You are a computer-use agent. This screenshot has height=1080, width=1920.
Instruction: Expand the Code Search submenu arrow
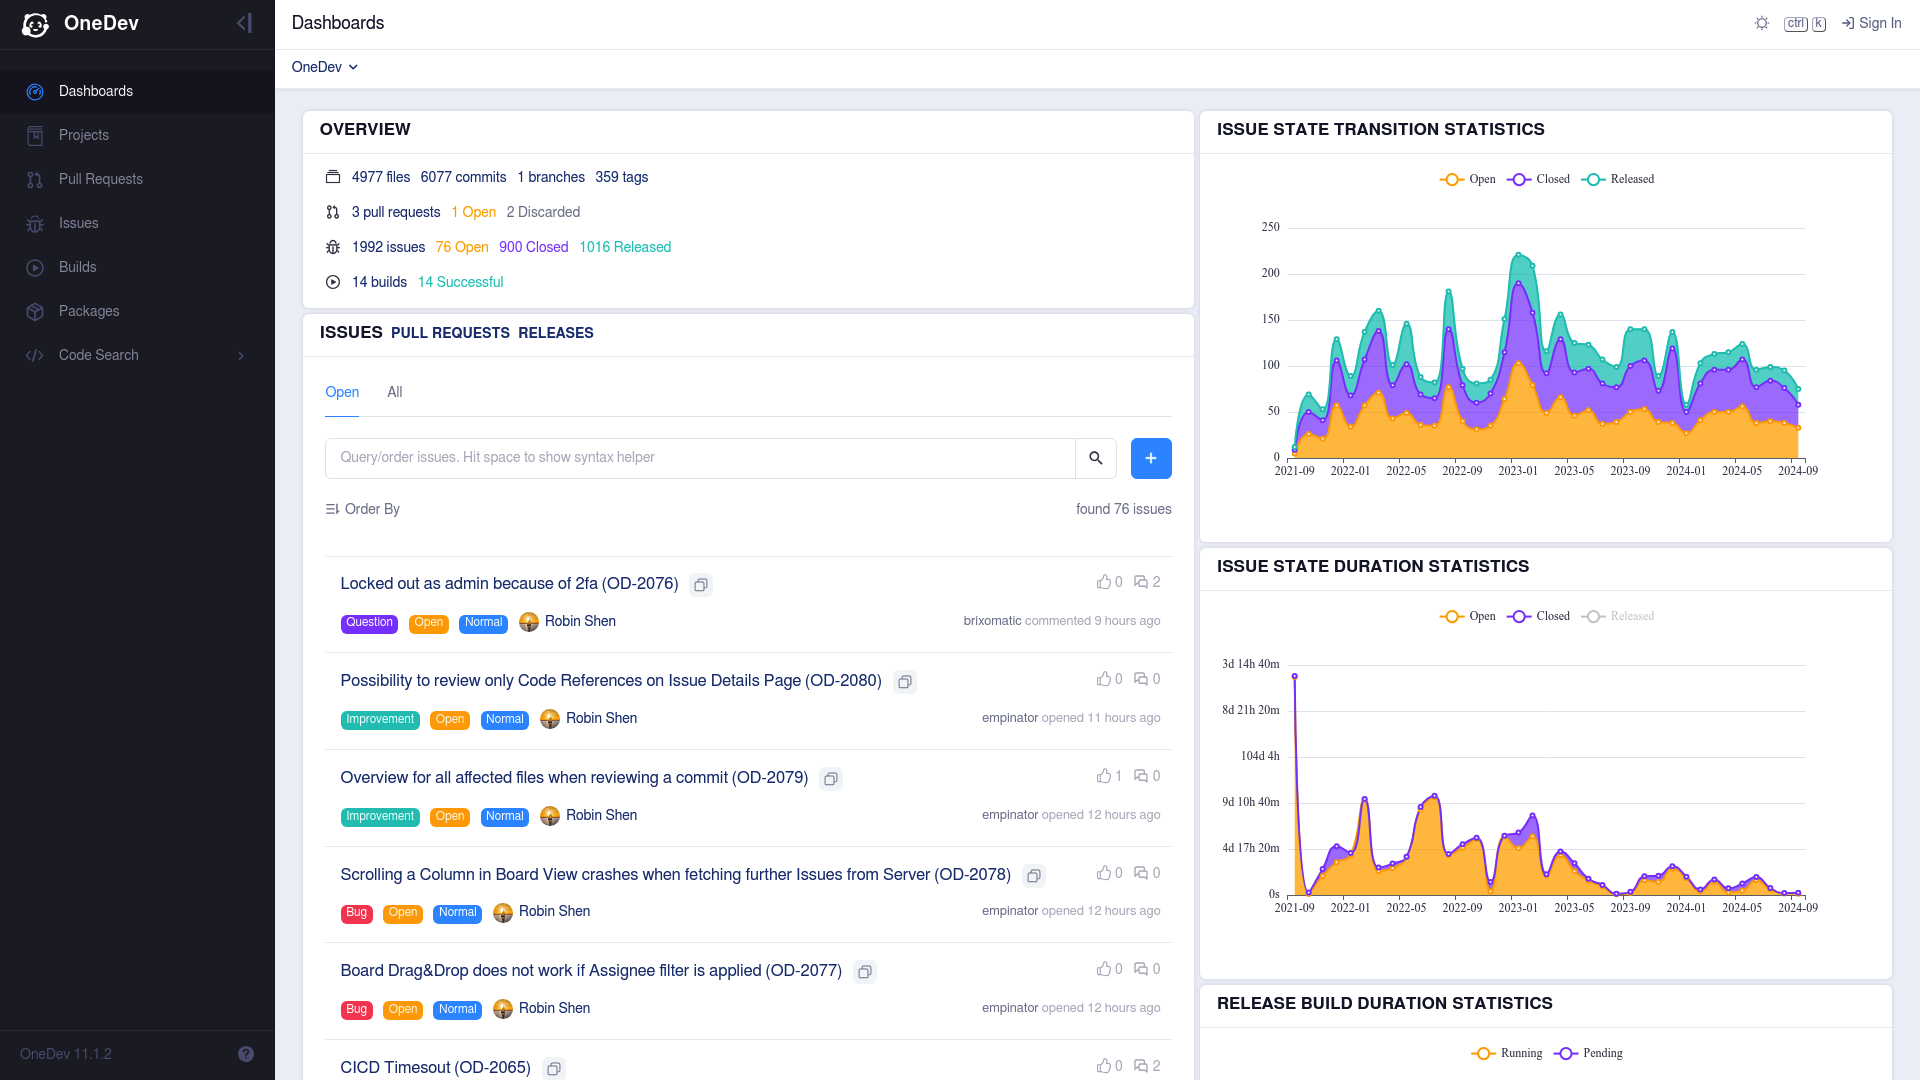(x=241, y=355)
